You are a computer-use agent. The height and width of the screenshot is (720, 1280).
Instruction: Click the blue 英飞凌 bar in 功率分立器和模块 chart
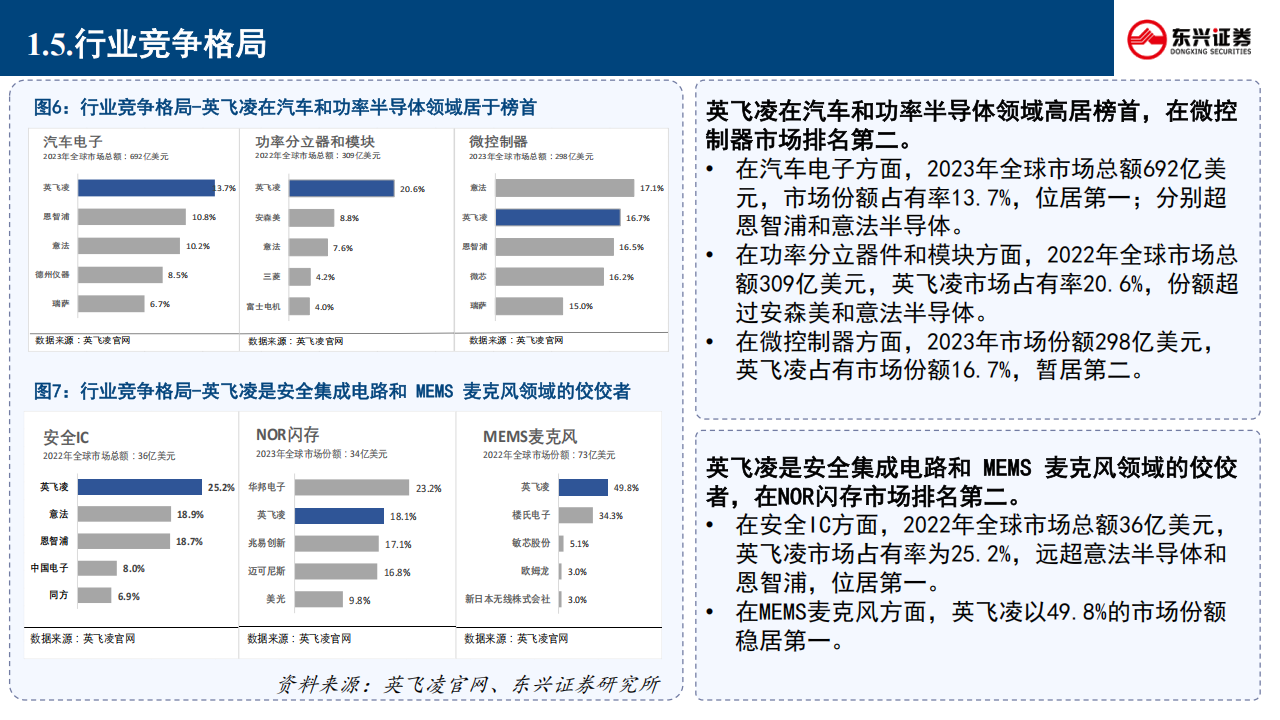coord(344,188)
